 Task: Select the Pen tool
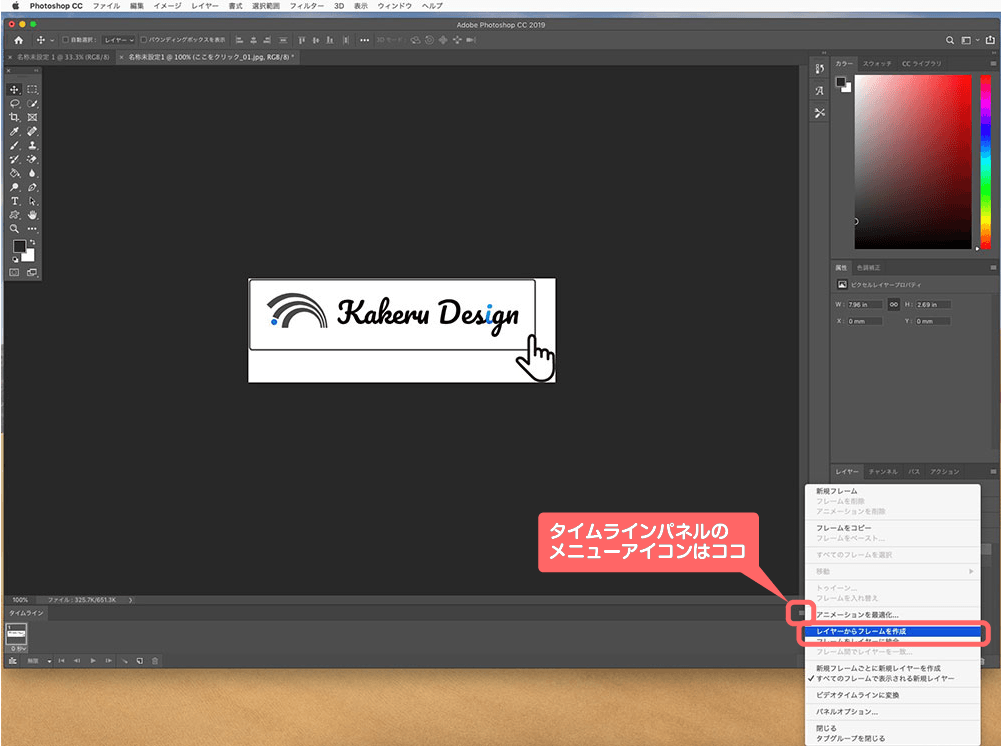click(x=32, y=187)
